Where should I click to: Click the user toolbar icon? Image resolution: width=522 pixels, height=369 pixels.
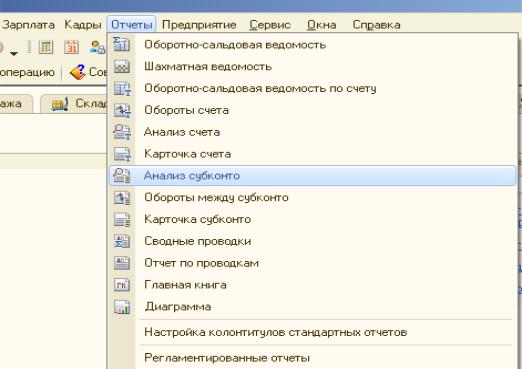(97, 47)
